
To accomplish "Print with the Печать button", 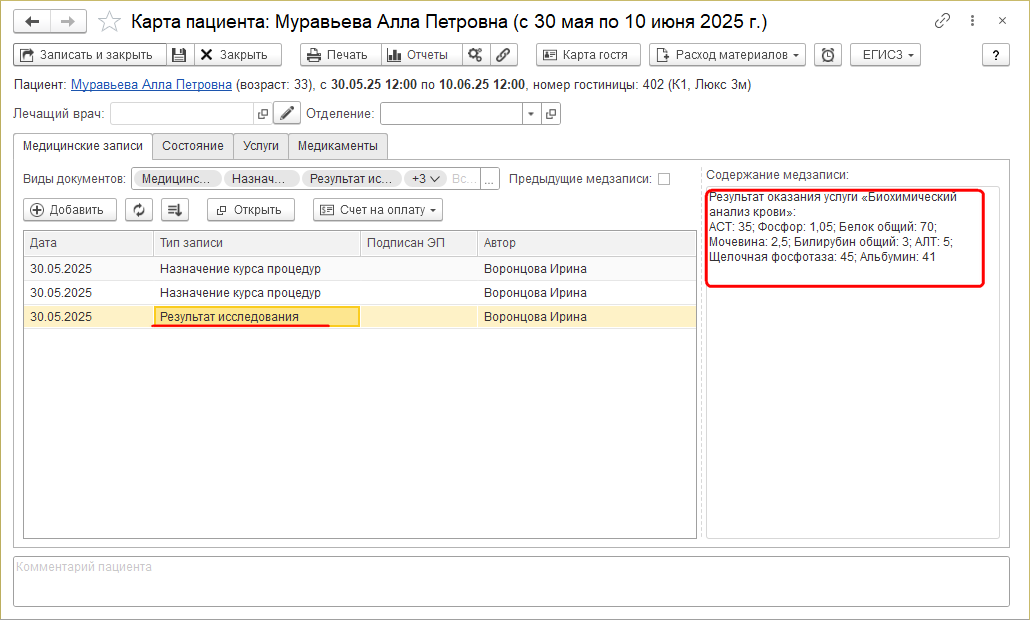I will 340,55.
